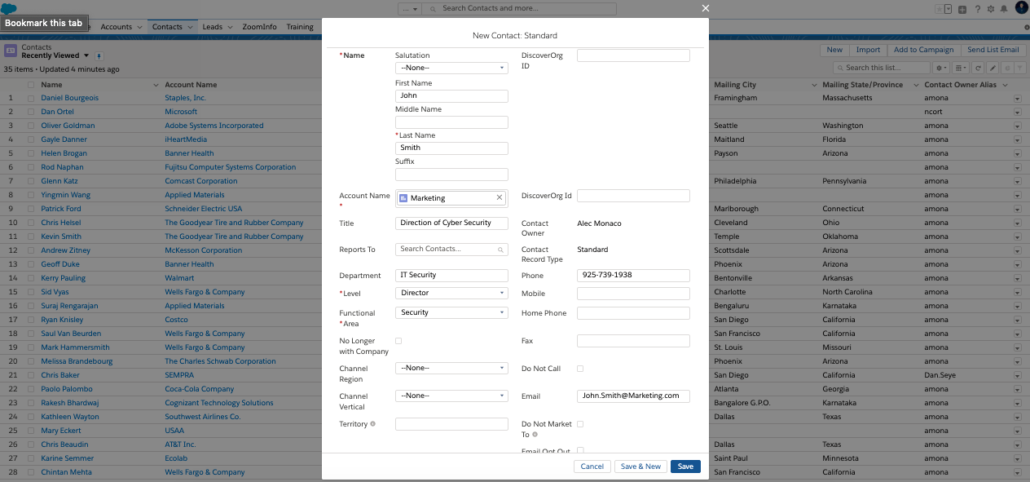Click into the Mobile phone field
This screenshot has height=482, width=1030.
[633, 294]
